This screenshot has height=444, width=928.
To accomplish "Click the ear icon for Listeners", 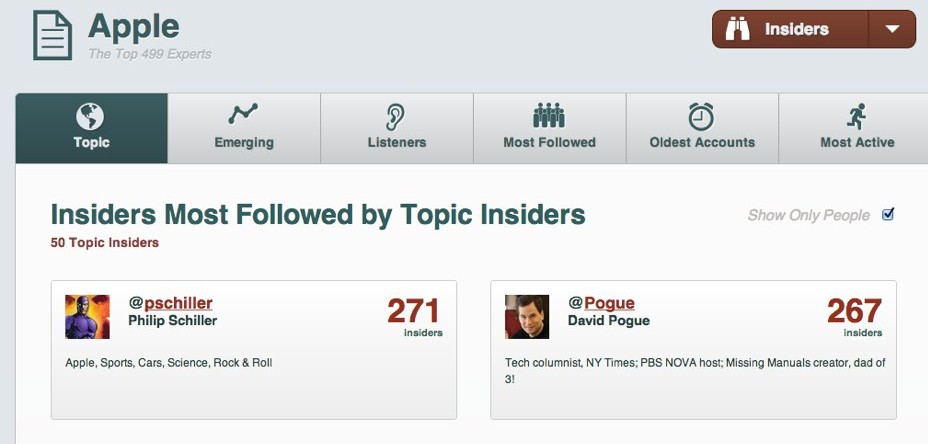I will pos(396,116).
